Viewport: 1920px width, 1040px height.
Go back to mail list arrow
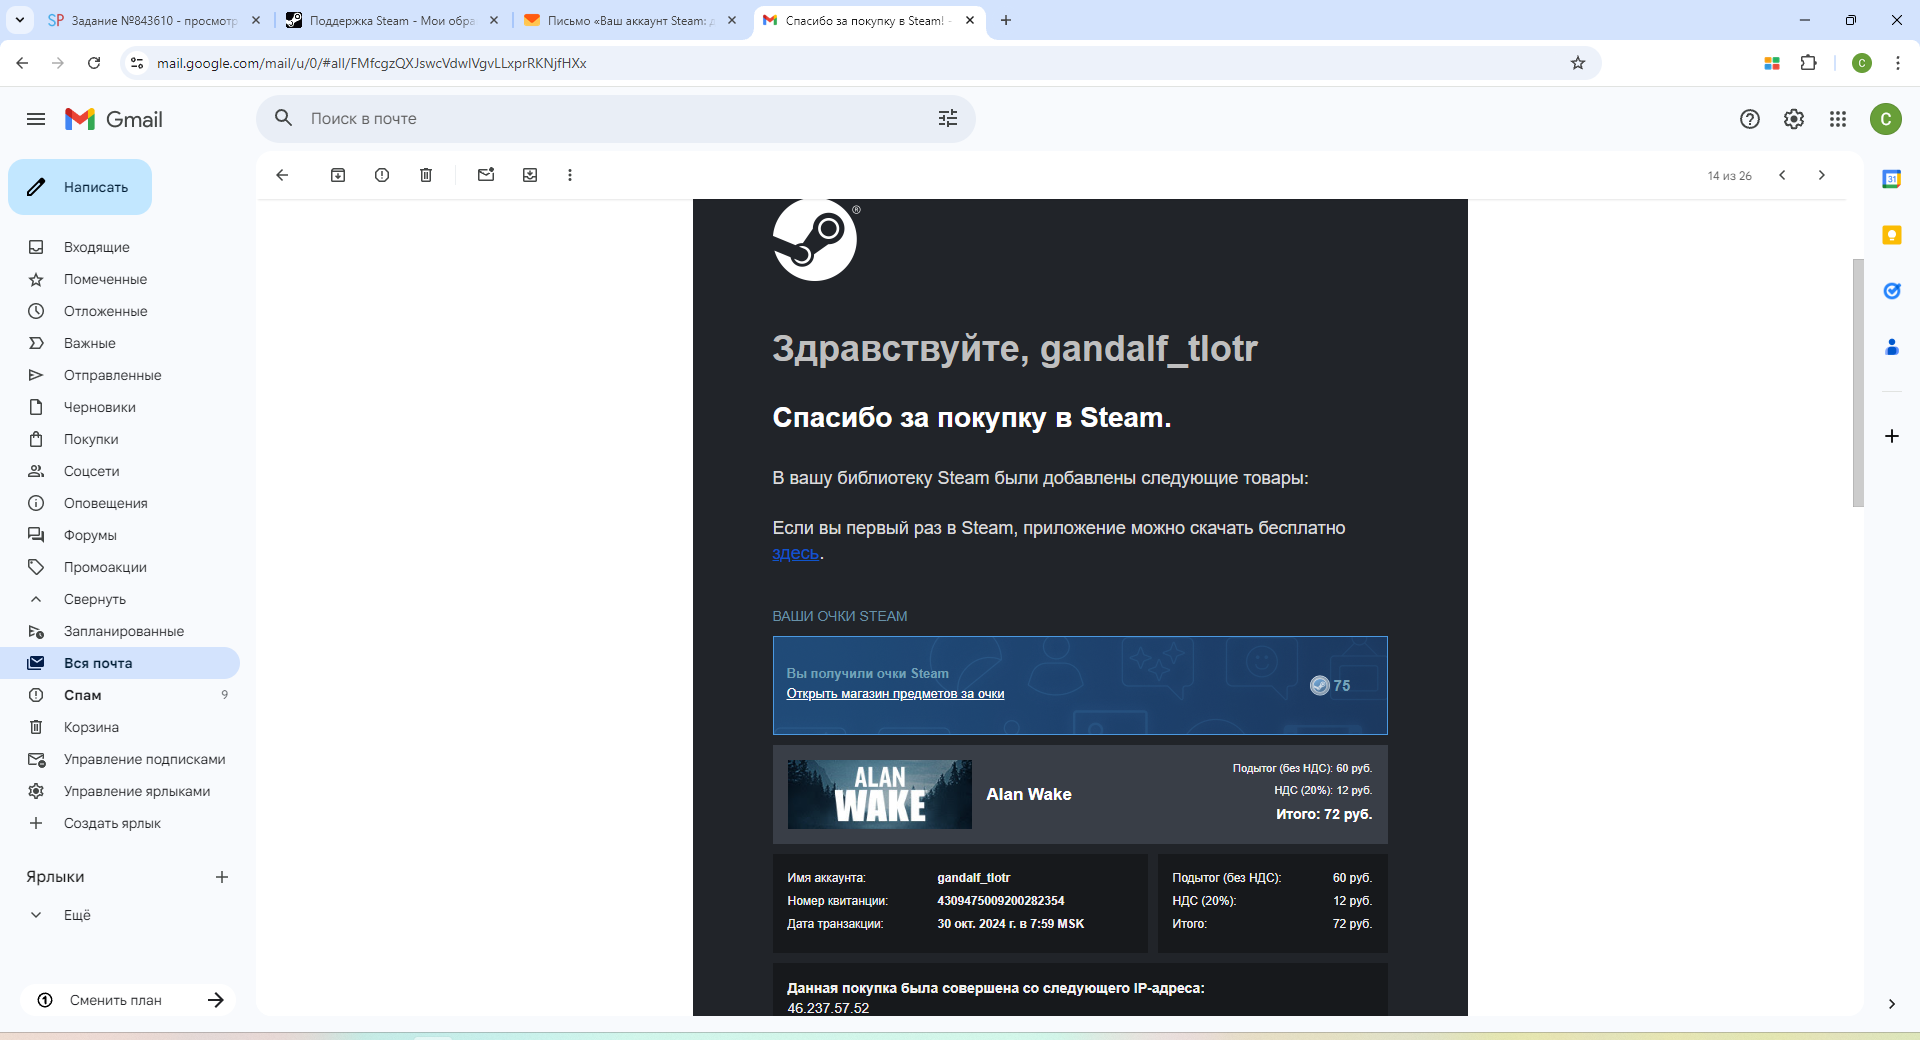coord(282,175)
